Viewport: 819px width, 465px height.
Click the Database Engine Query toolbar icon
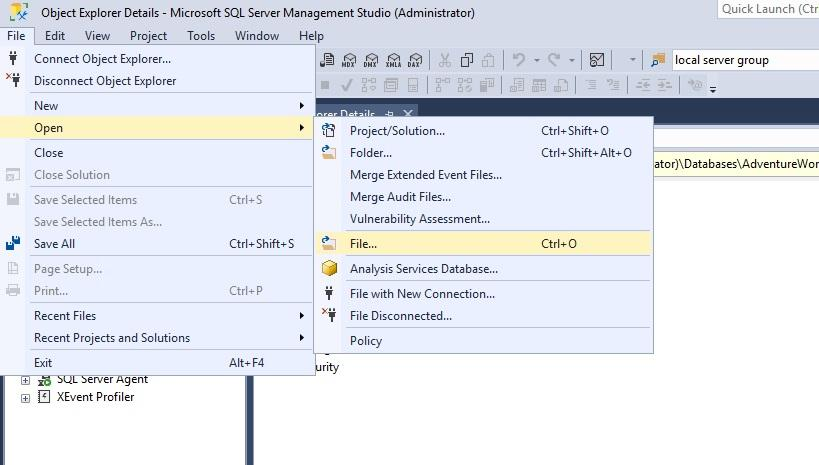coord(327,60)
